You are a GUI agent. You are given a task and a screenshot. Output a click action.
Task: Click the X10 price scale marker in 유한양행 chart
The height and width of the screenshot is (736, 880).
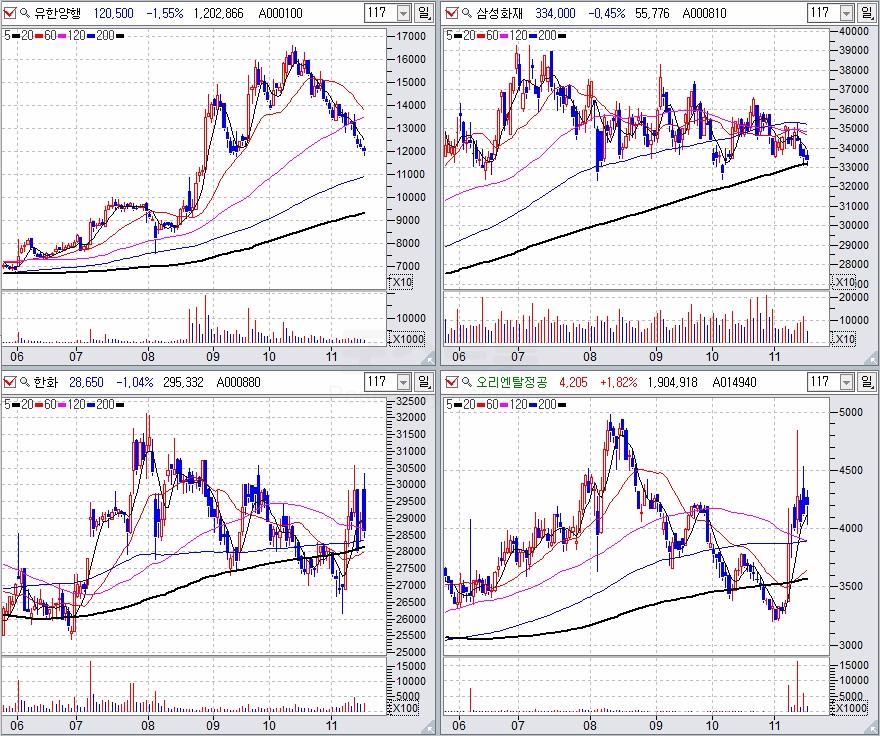[x=401, y=283]
